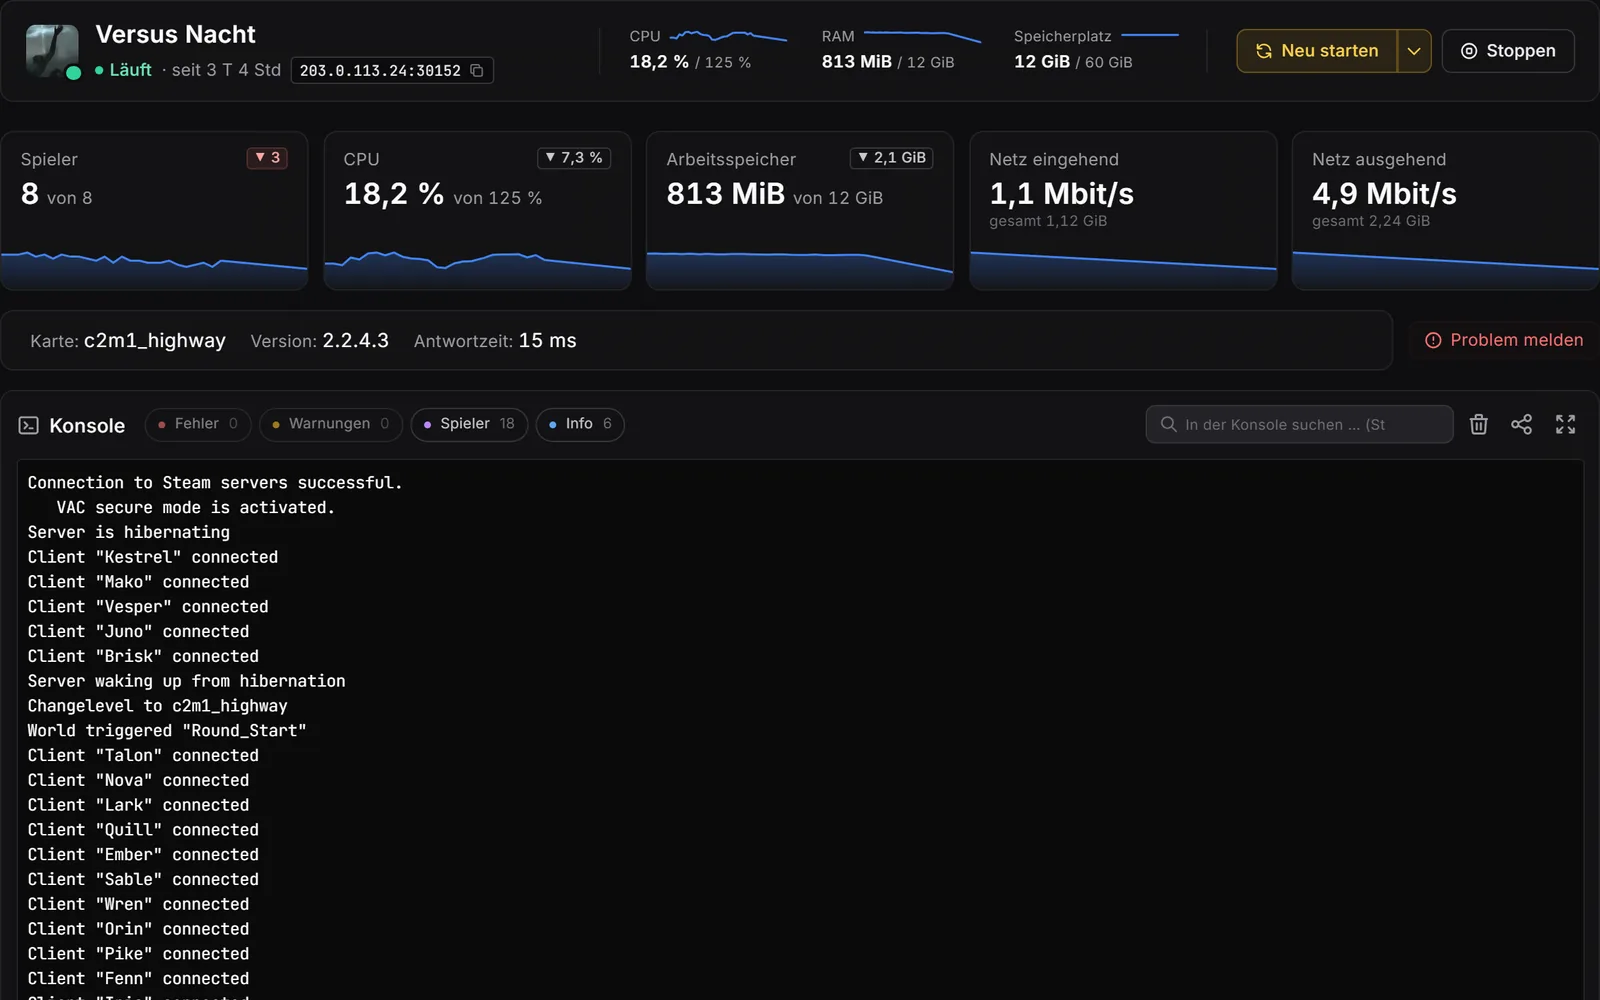
Task: Open the Netz eingehend card
Action: click(1123, 211)
